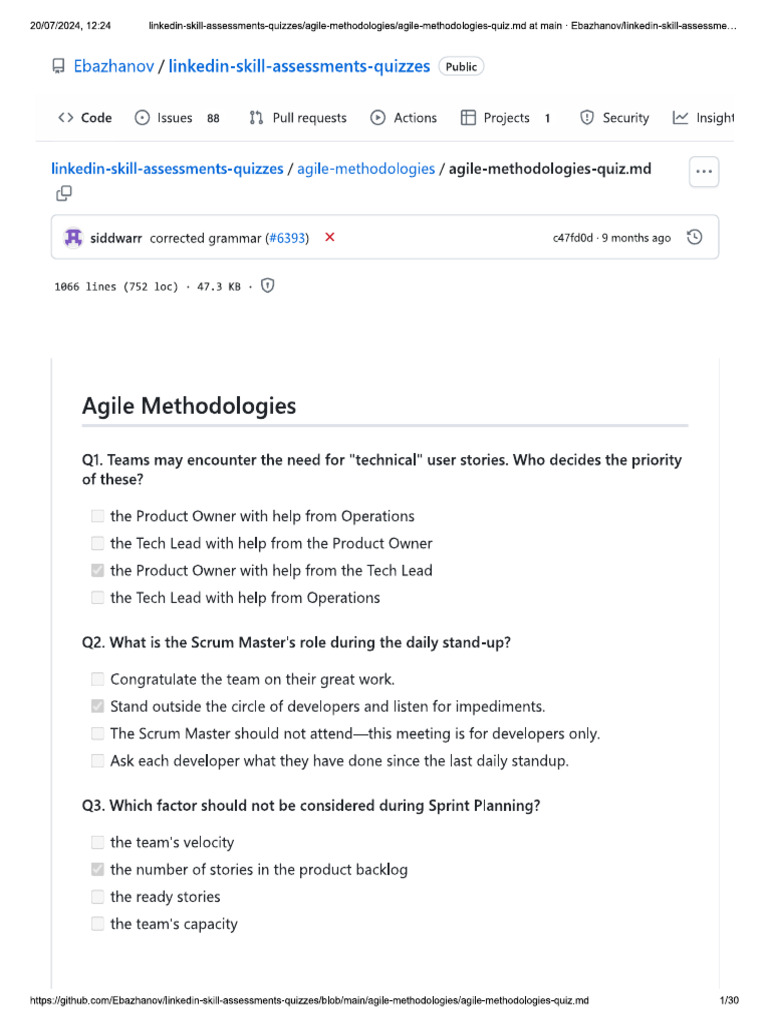Image resolution: width=768 pixels, height=1024 pixels.
Task: Click the Pull requests icon
Action: [x=257, y=118]
